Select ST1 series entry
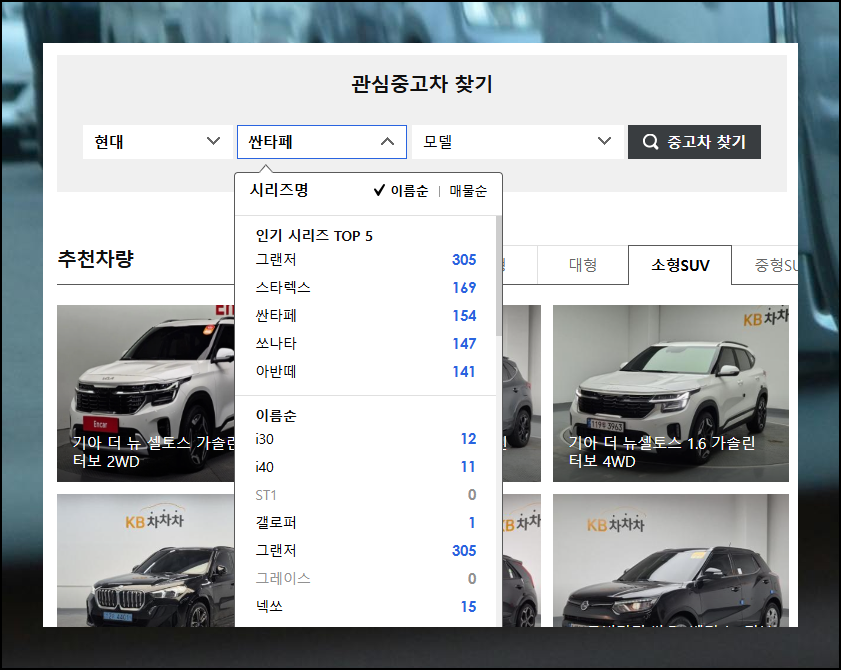This screenshot has width=841, height=670. tap(365, 495)
